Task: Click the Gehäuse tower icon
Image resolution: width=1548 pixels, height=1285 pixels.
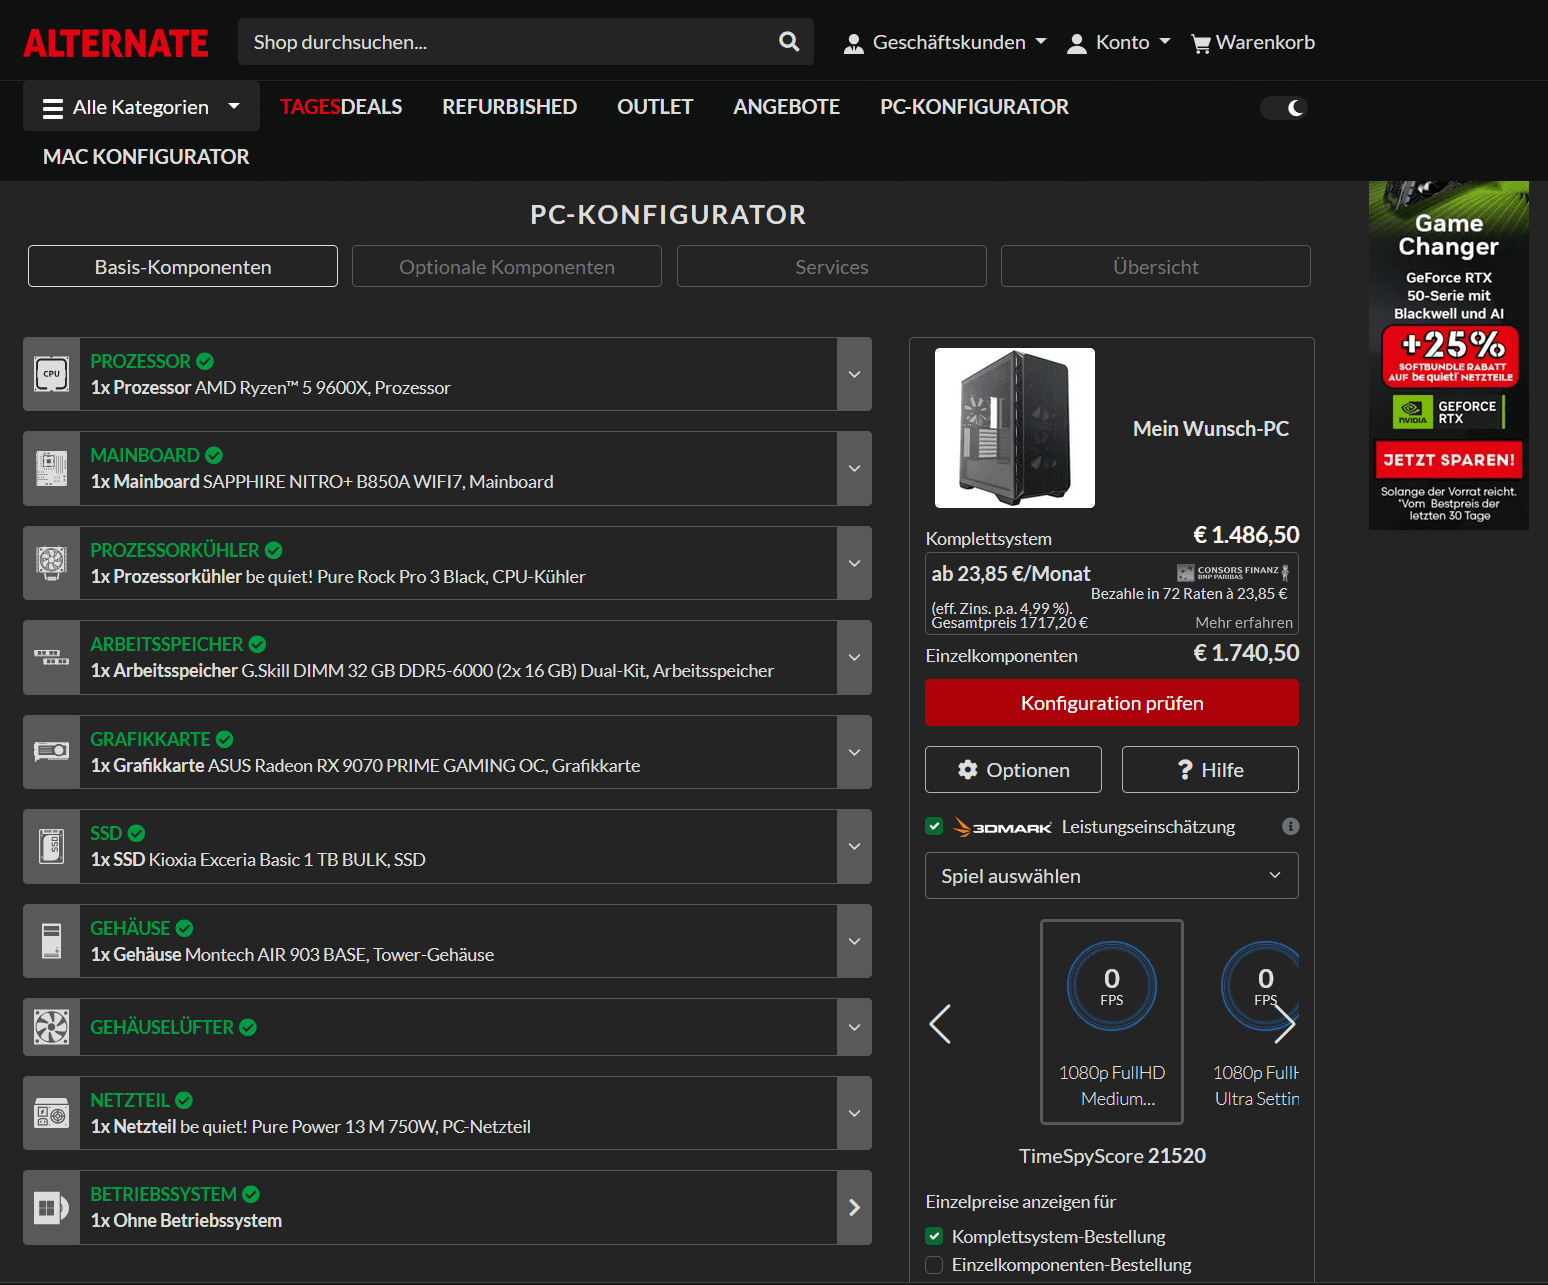Action: [52, 941]
